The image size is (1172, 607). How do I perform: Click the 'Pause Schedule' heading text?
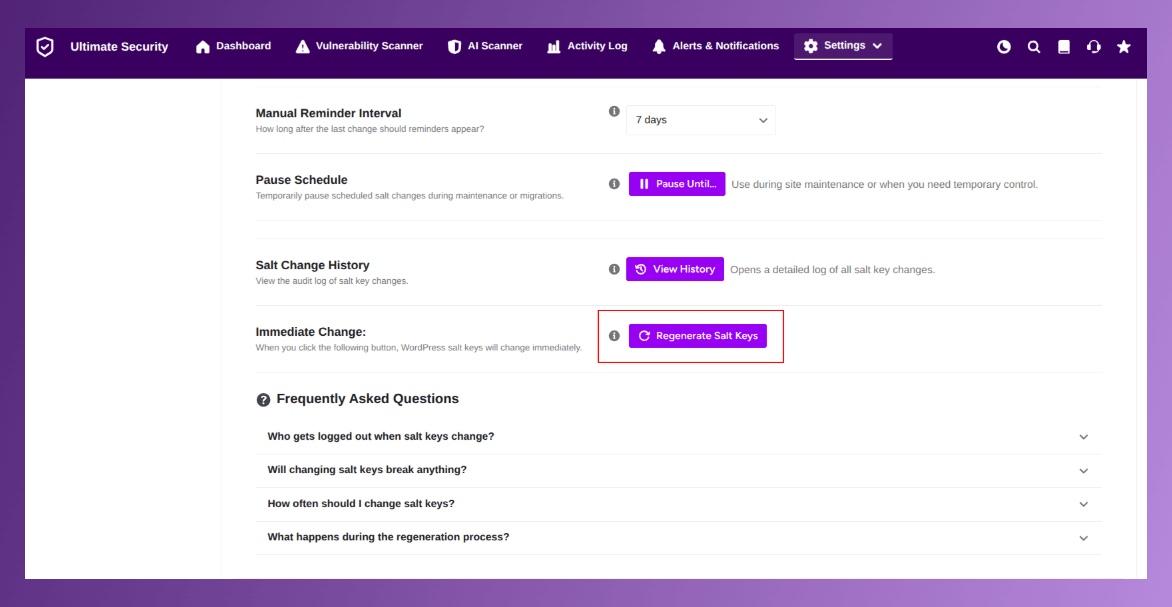302,180
